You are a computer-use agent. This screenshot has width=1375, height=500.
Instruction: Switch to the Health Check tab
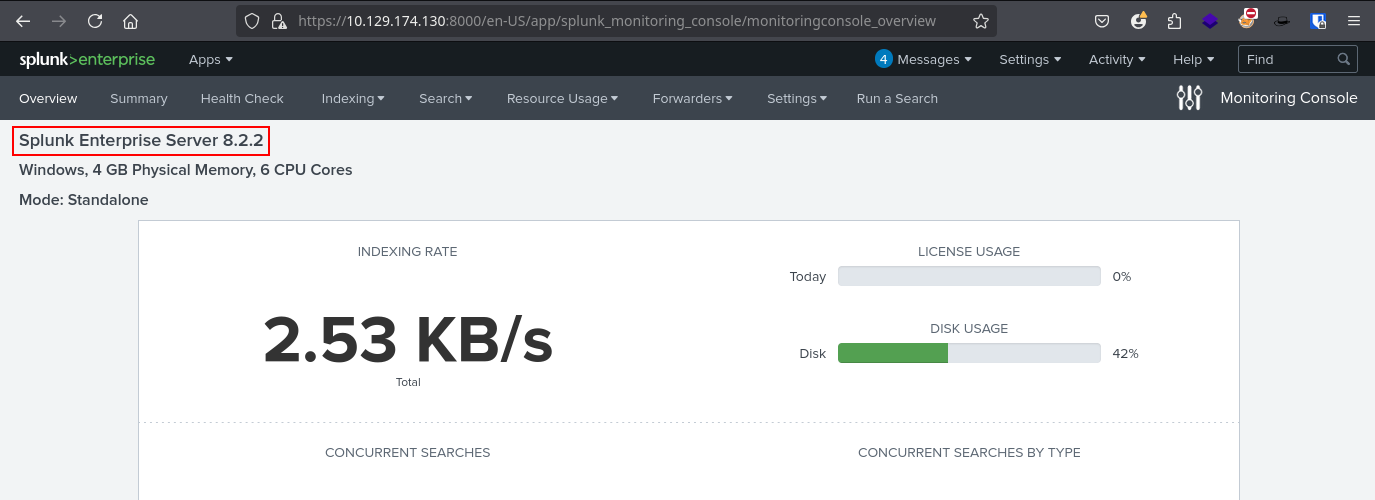[x=242, y=99]
